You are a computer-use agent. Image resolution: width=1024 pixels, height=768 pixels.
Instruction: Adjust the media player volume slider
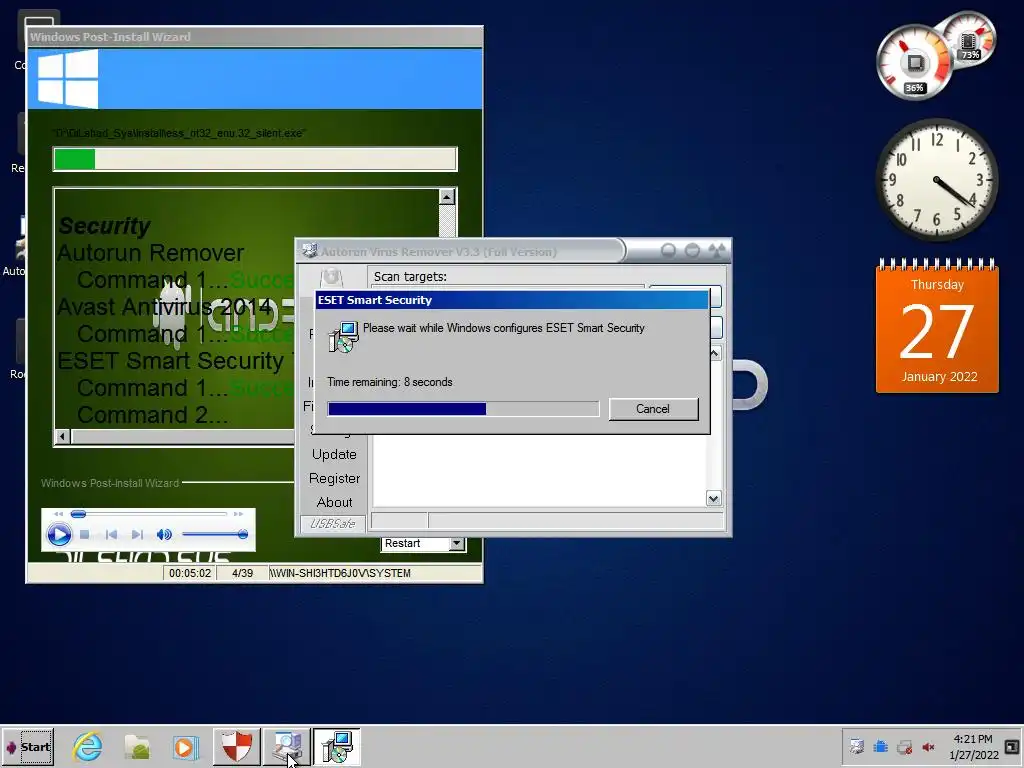[x=215, y=535]
